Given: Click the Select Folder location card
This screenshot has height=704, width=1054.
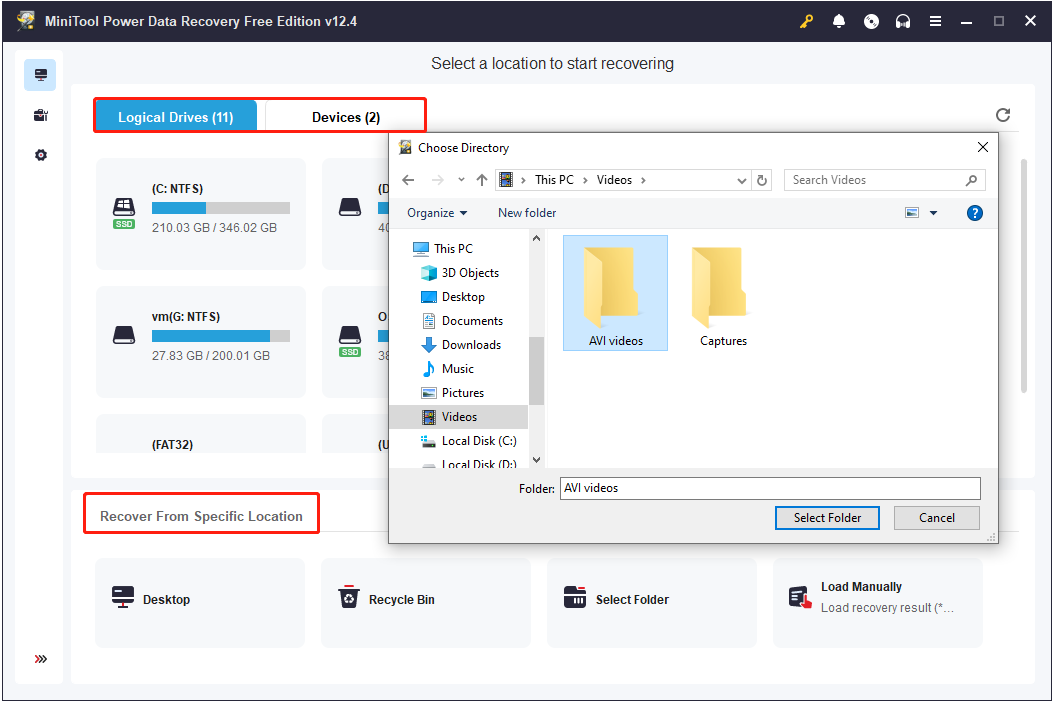Looking at the screenshot, I should click(651, 602).
